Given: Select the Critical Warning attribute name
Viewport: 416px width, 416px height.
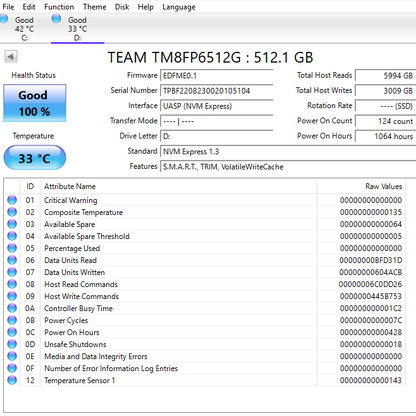Looking at the screenshot, I should click(x=71, y=200).
